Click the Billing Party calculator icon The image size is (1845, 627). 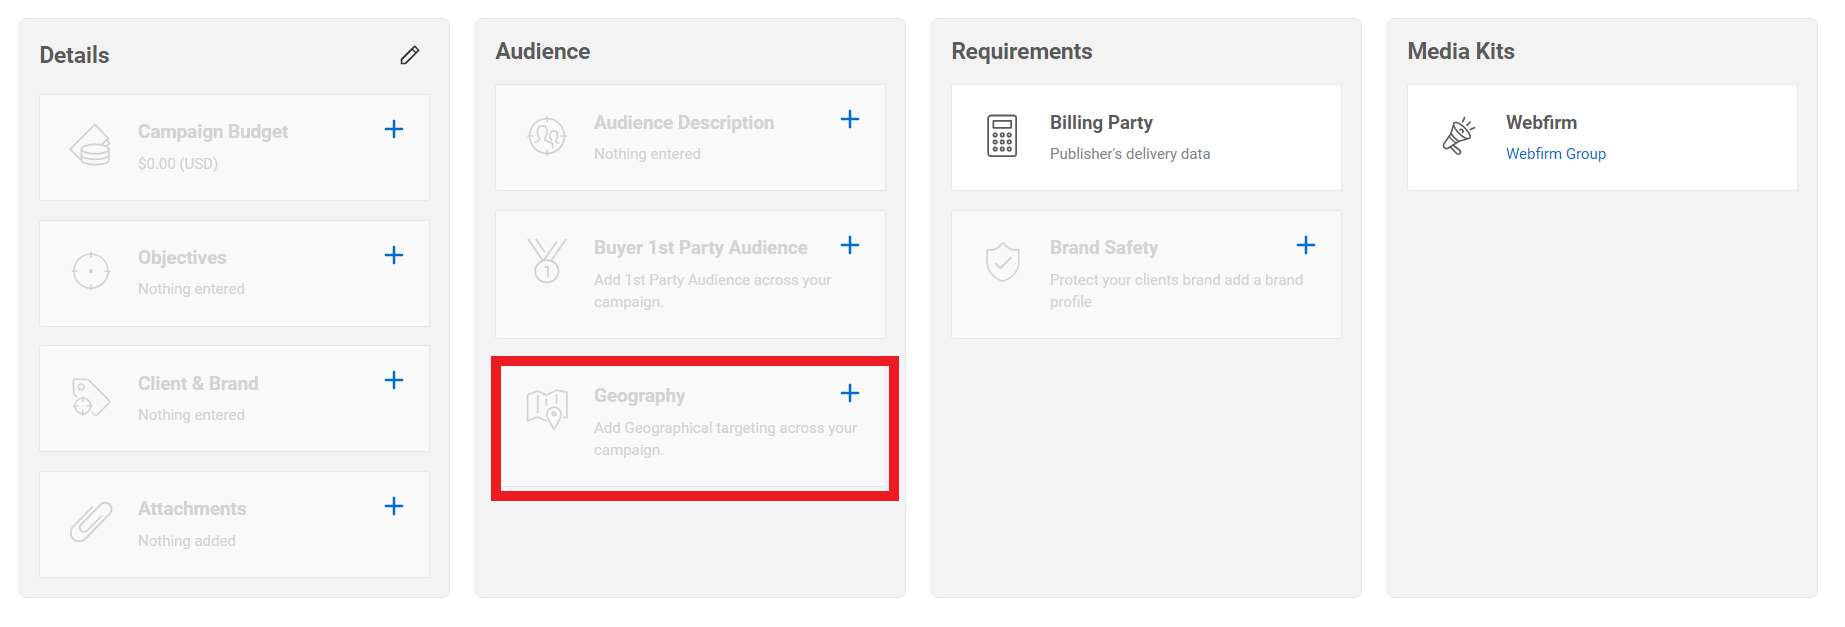coord(1002,136)
